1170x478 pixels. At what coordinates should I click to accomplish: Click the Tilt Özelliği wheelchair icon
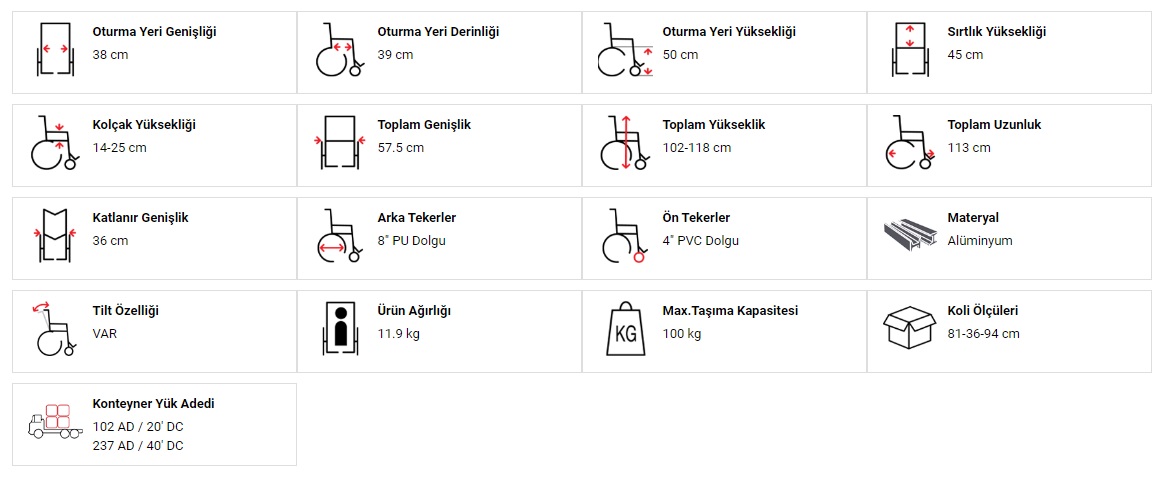[x=55, y=328]
